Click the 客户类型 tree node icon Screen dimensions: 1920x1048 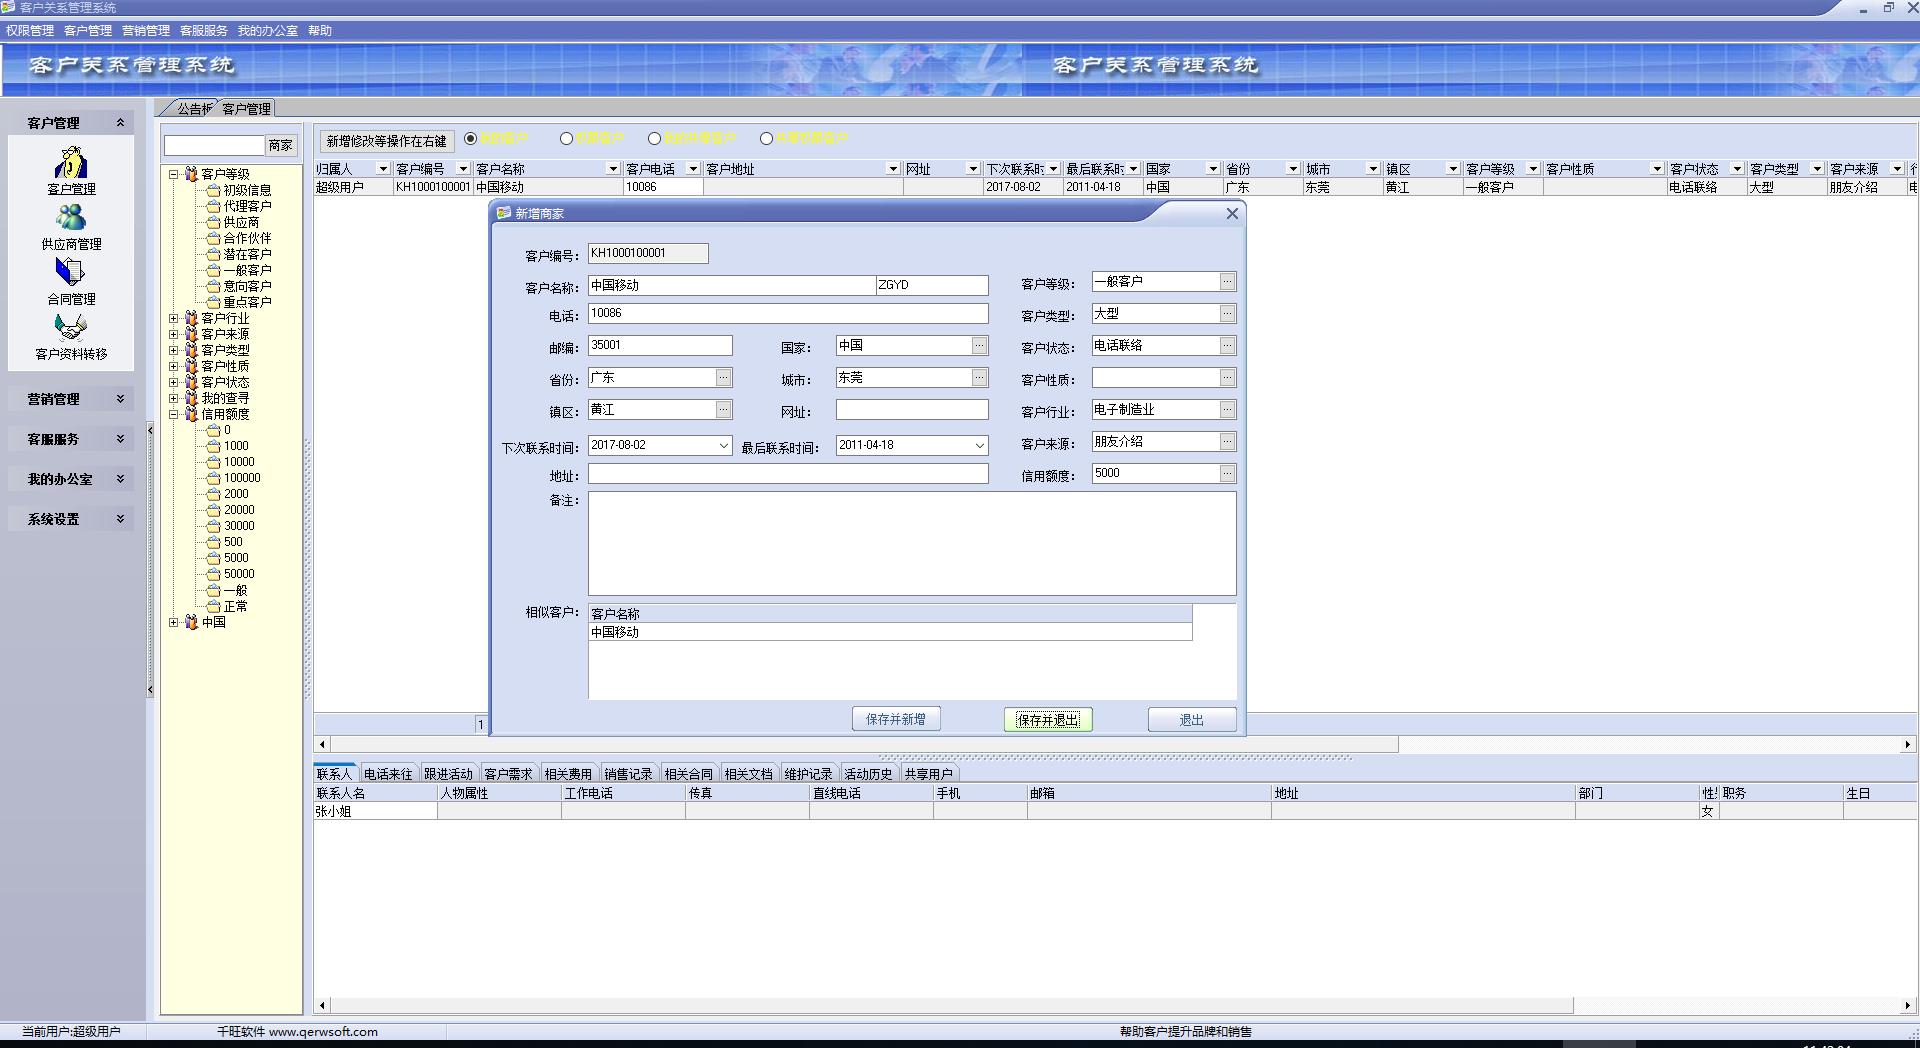click(x=191, y=350)
